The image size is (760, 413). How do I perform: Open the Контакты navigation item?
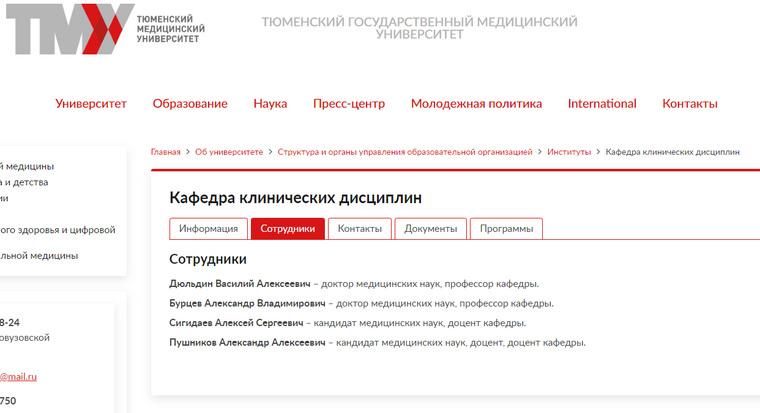pyautogui.click(x=690, y=103)
